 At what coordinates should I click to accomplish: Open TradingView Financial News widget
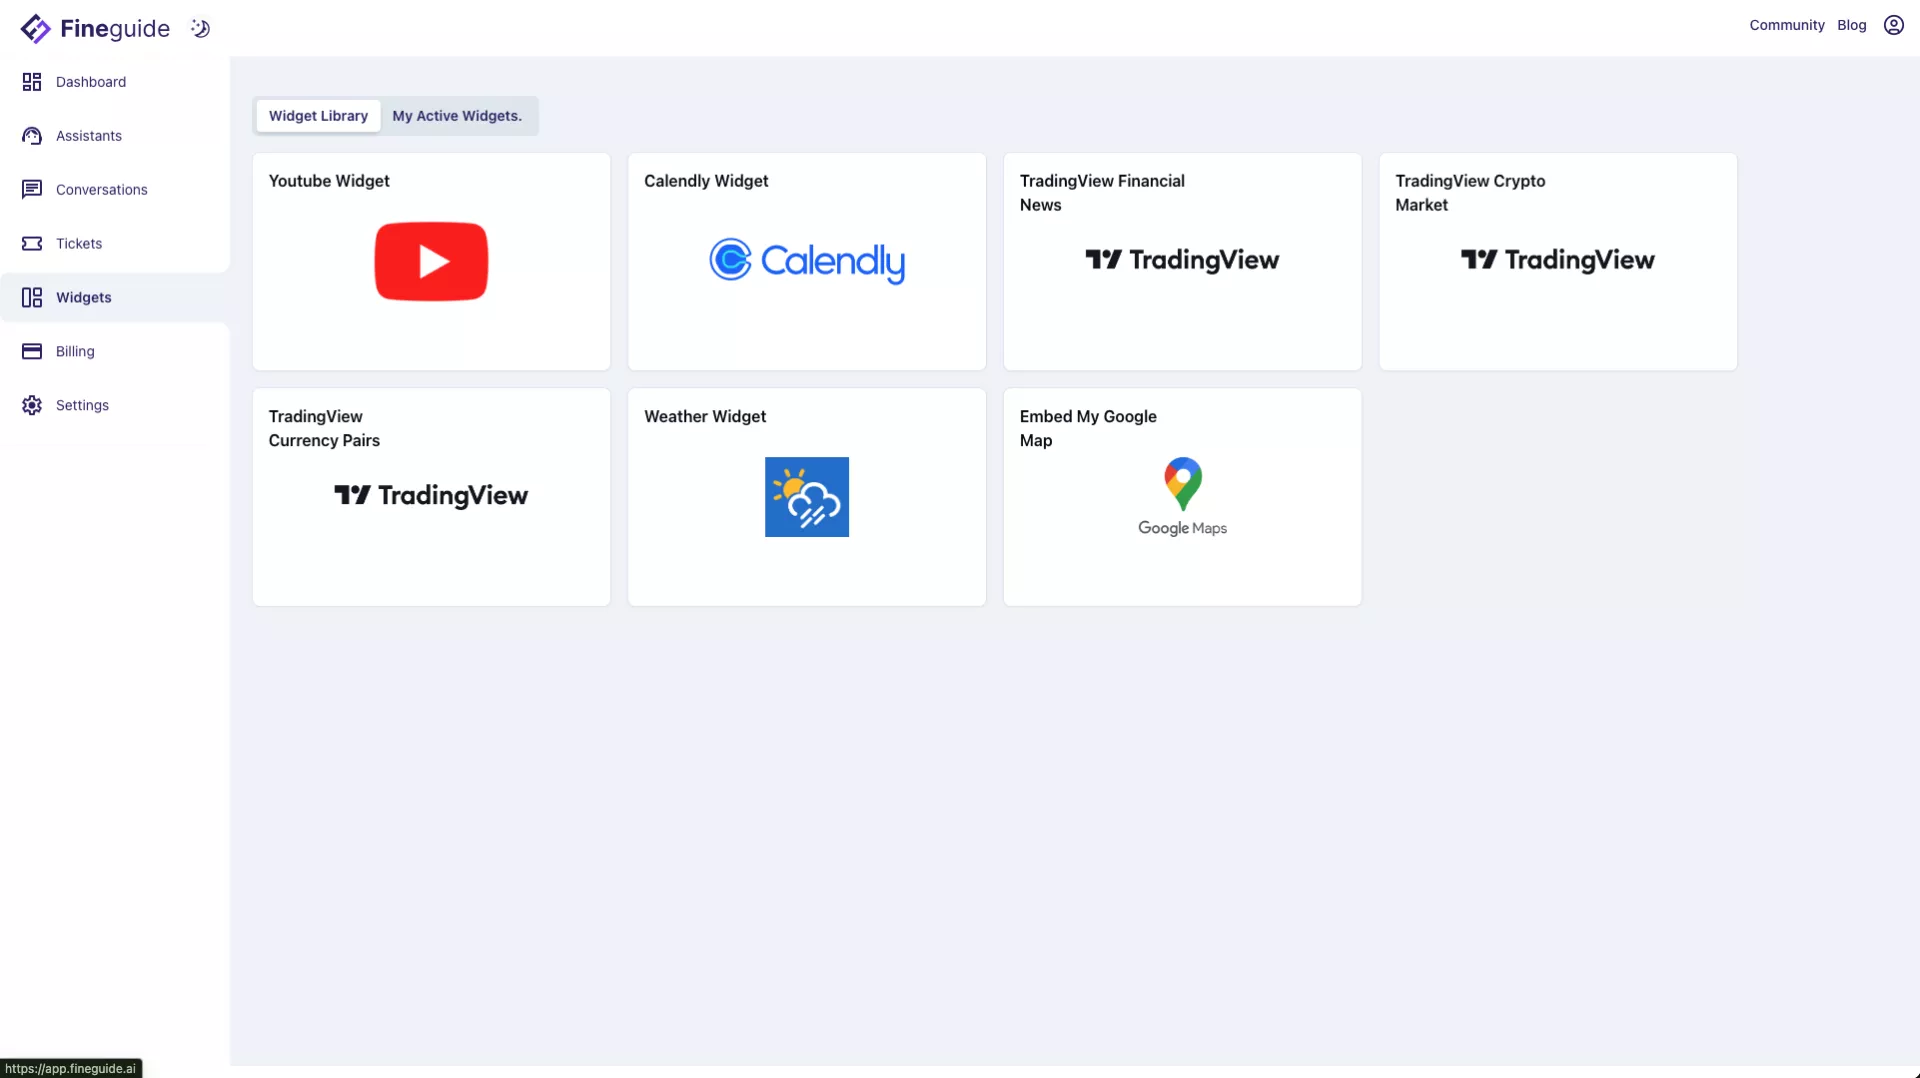1182,262
